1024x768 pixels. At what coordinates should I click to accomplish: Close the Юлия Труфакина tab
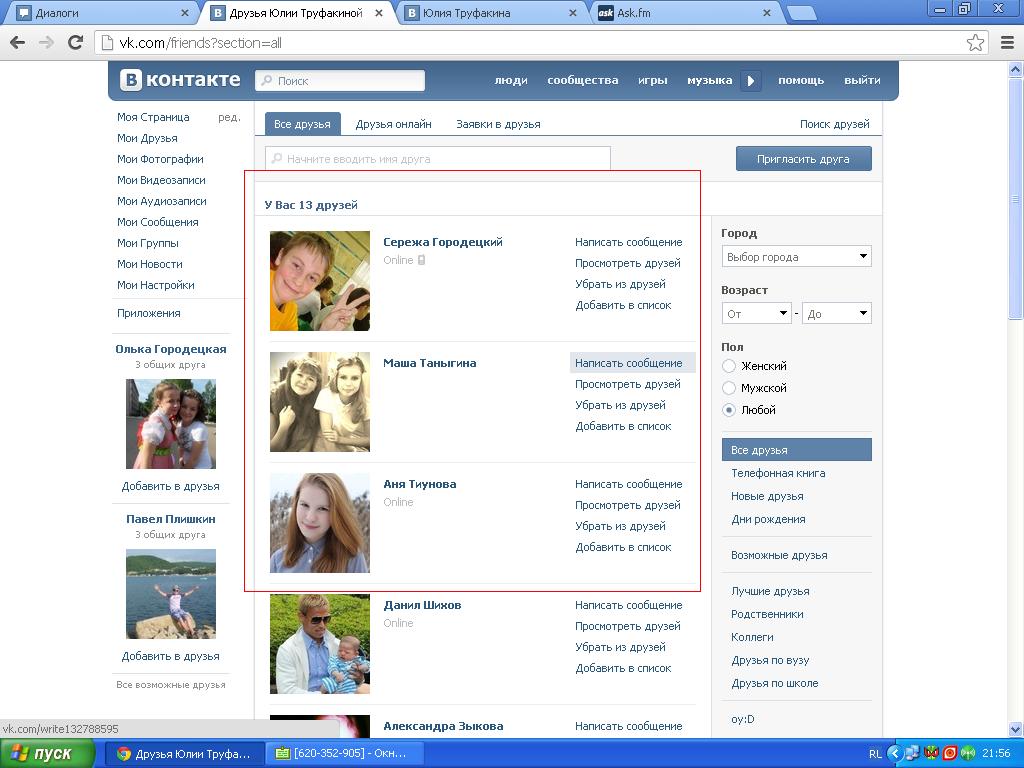573,12
